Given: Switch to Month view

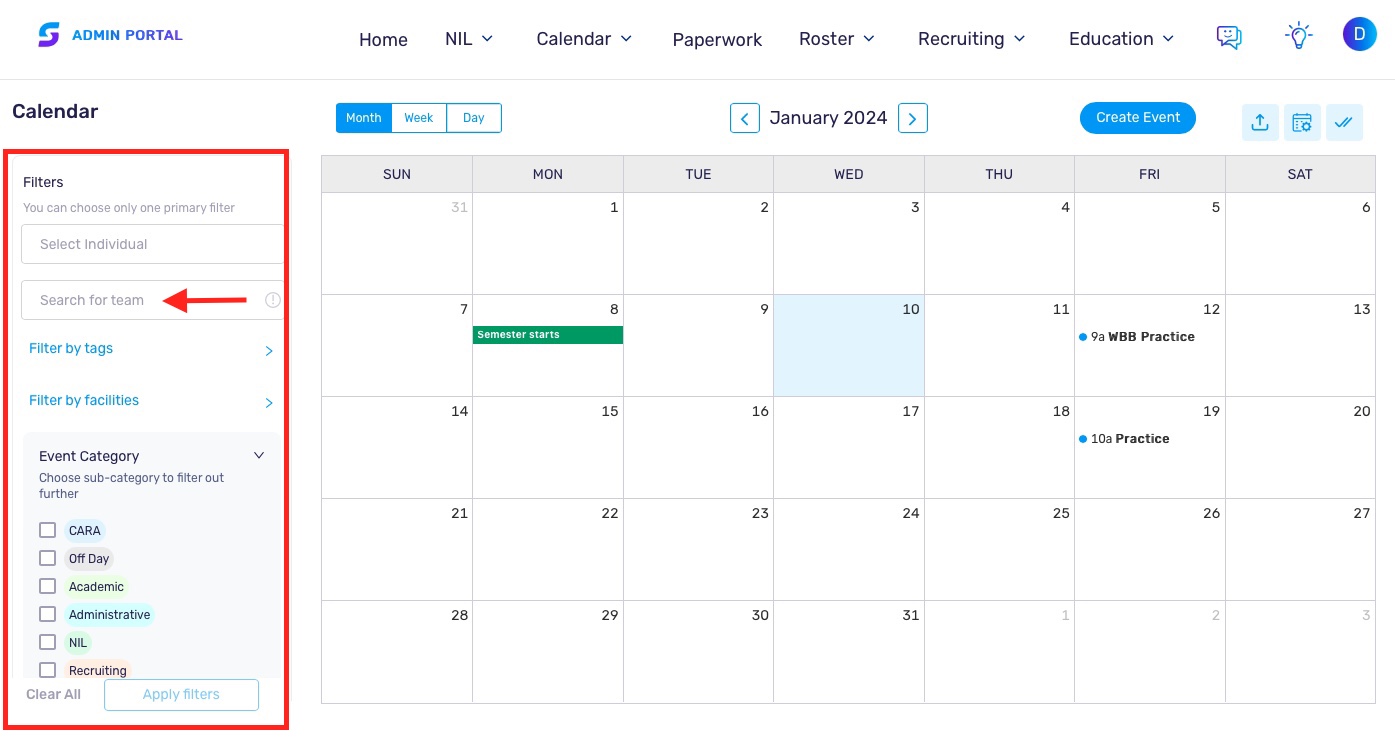Looking at the screenshot, I should [364, 118].
